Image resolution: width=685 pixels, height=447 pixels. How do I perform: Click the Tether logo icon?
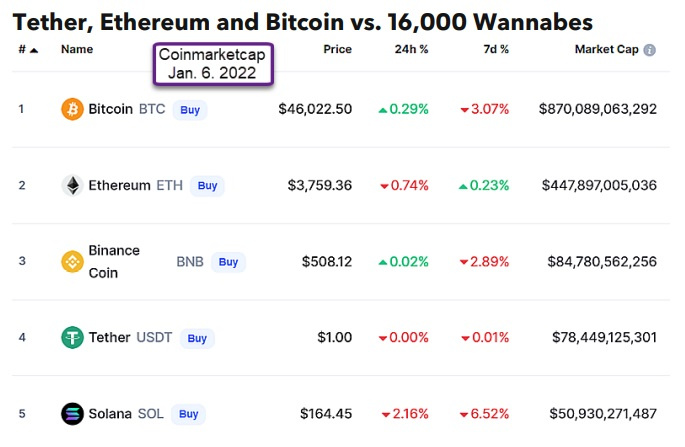click(x=72, y=337)
